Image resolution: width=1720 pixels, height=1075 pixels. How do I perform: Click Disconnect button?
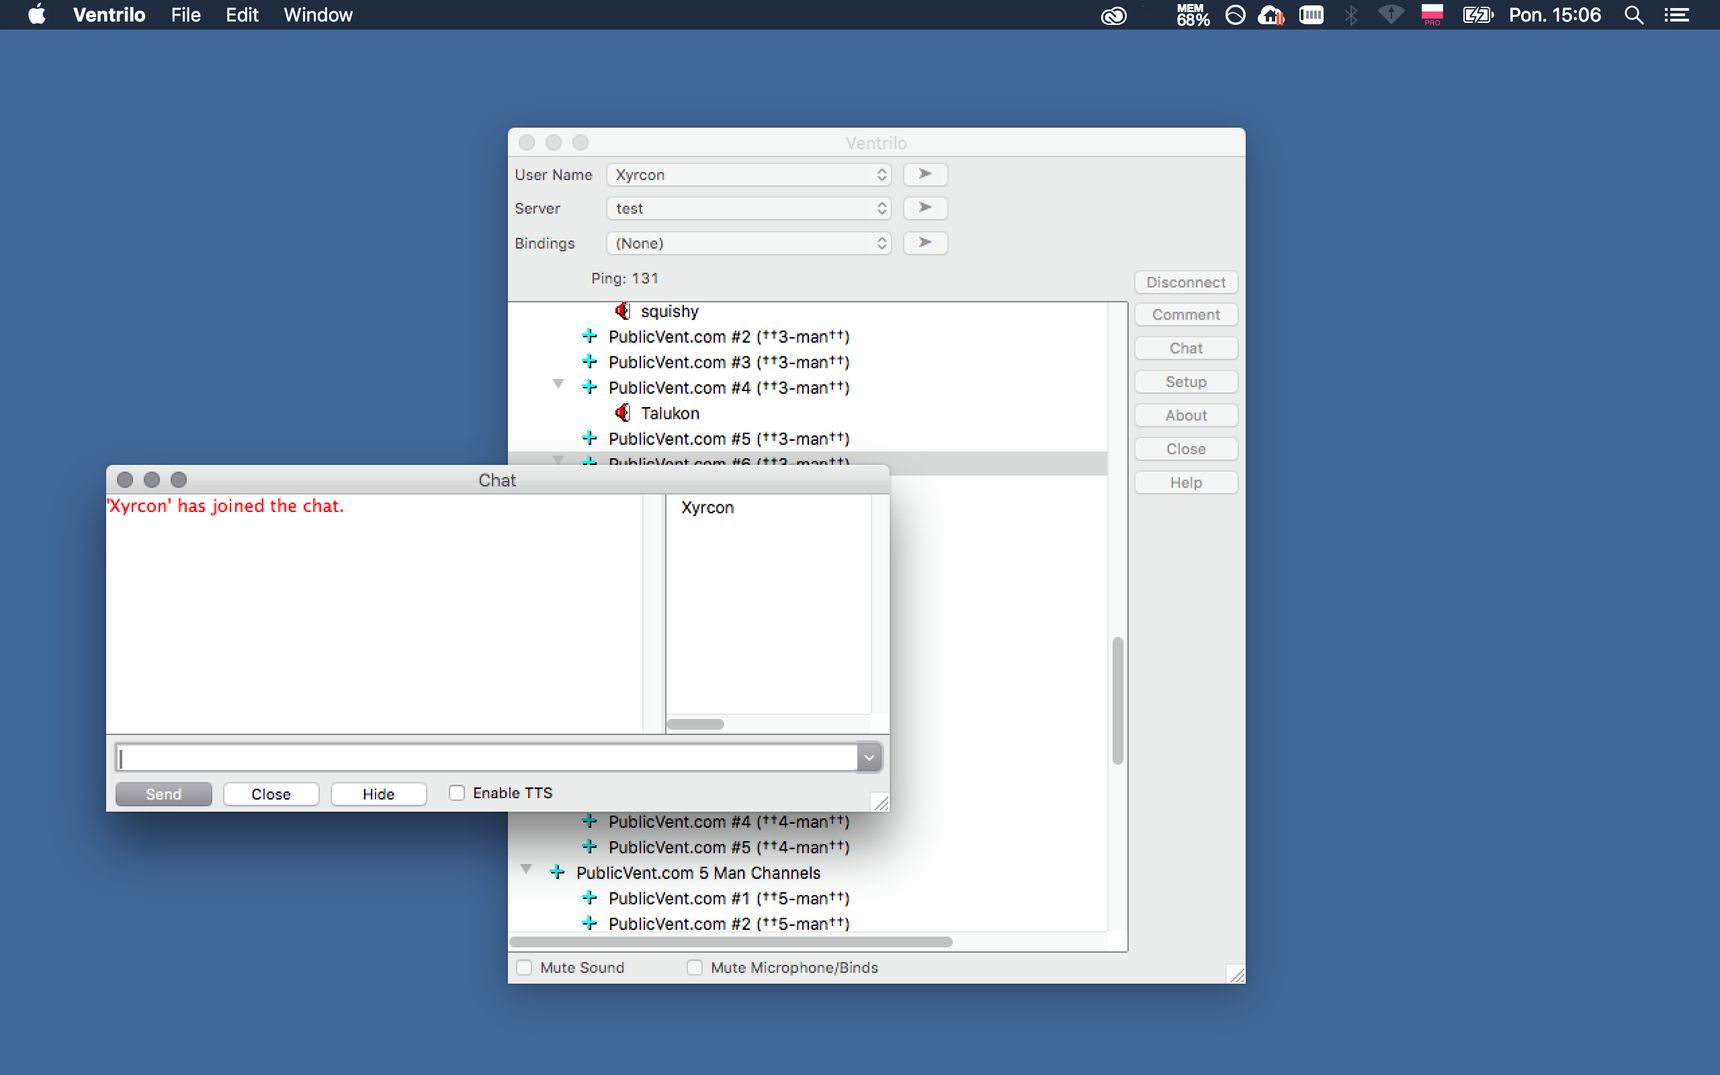pos(1186,282)
